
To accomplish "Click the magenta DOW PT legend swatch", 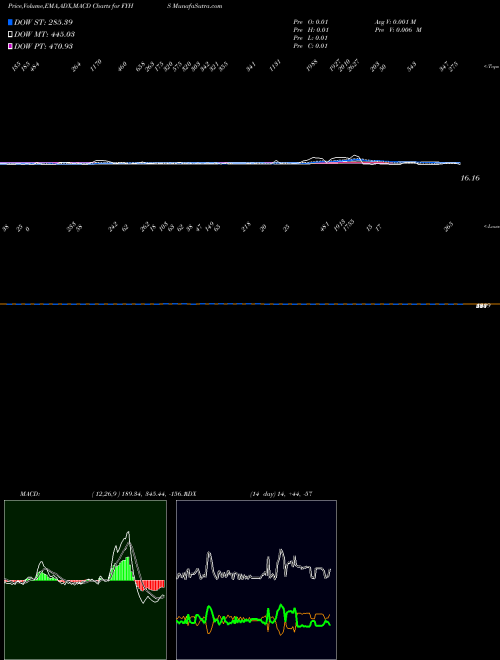I will click(10, 46).
